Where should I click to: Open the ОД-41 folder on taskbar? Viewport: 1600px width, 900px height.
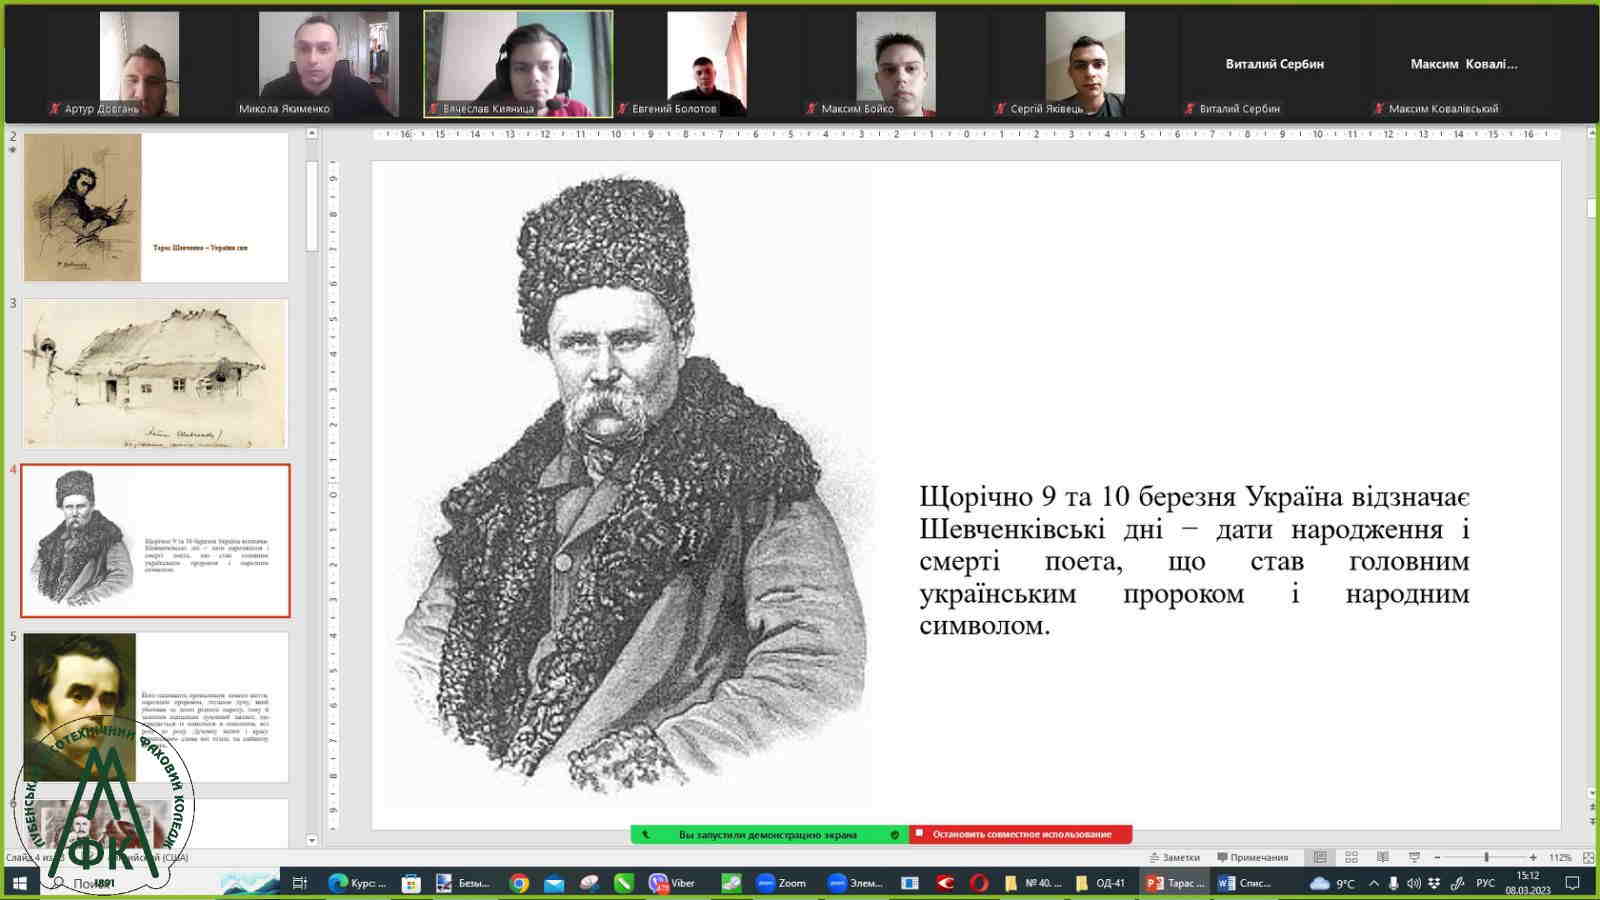pyautogui.click(x=1100, y=883)
